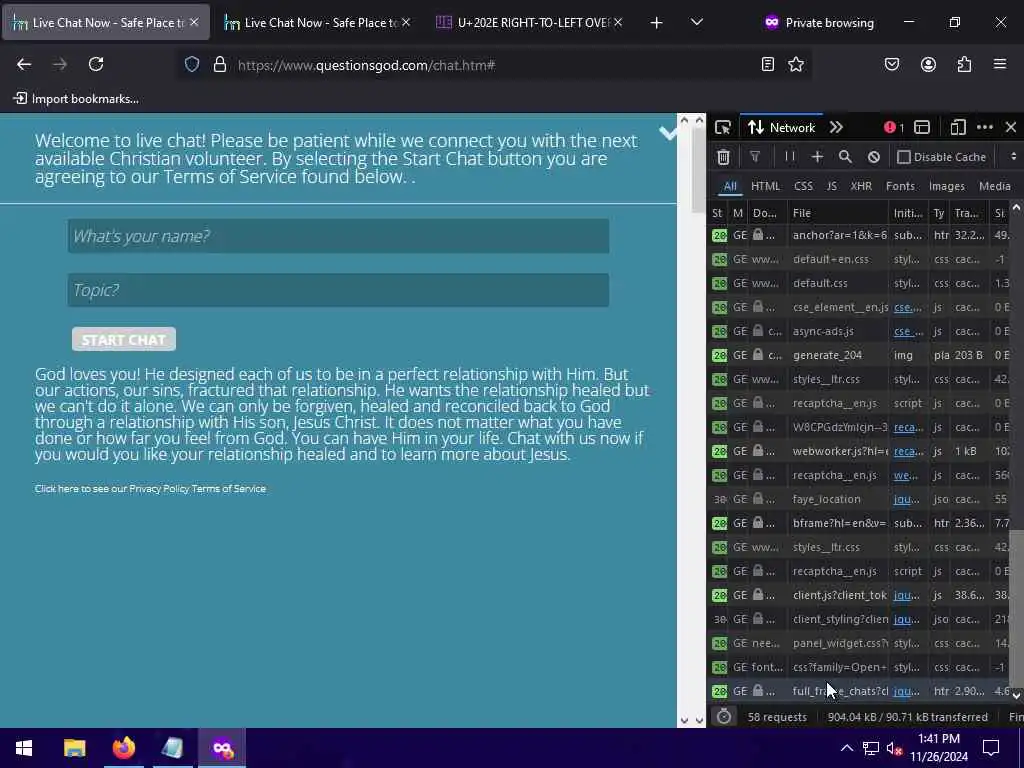Open File Explorer from taskbar

tap(74, 748)
